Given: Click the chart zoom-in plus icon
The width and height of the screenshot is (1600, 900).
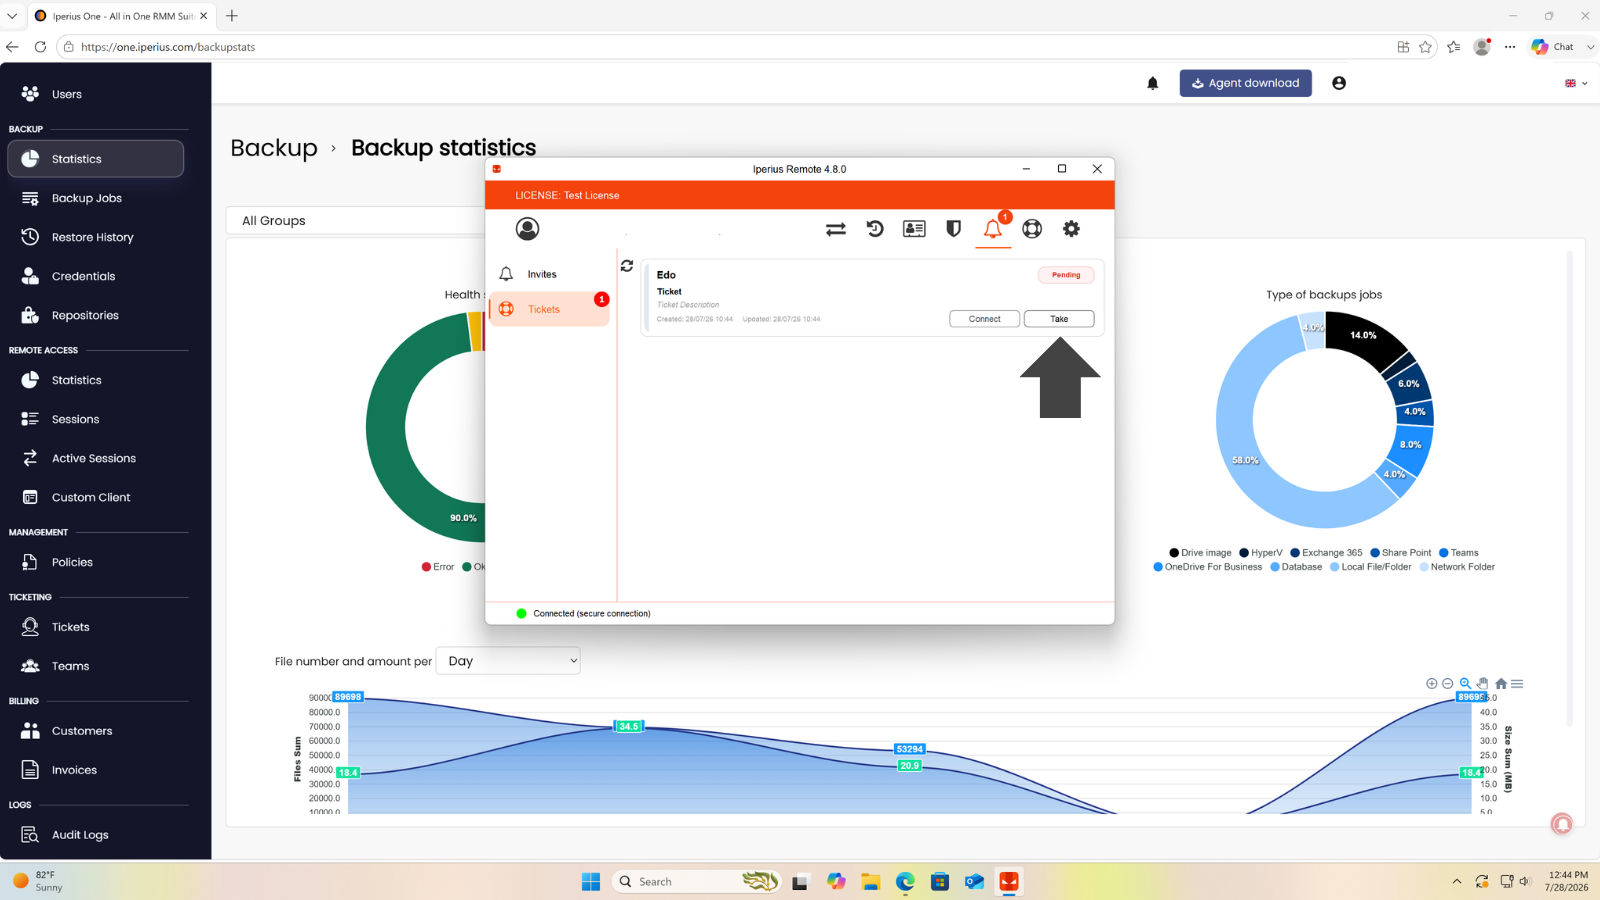Looking at the screenshot, I should coord(1431,684).
